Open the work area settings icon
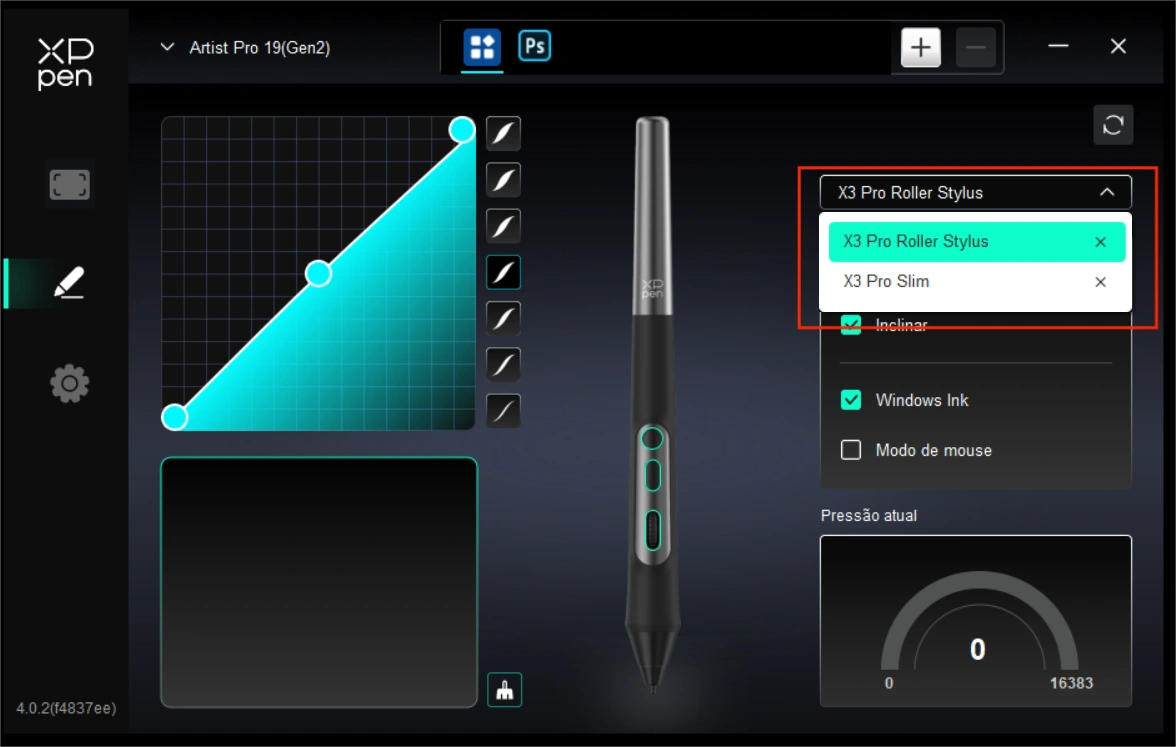Viewport: 1176px width, 747px height. click(69, 184)
